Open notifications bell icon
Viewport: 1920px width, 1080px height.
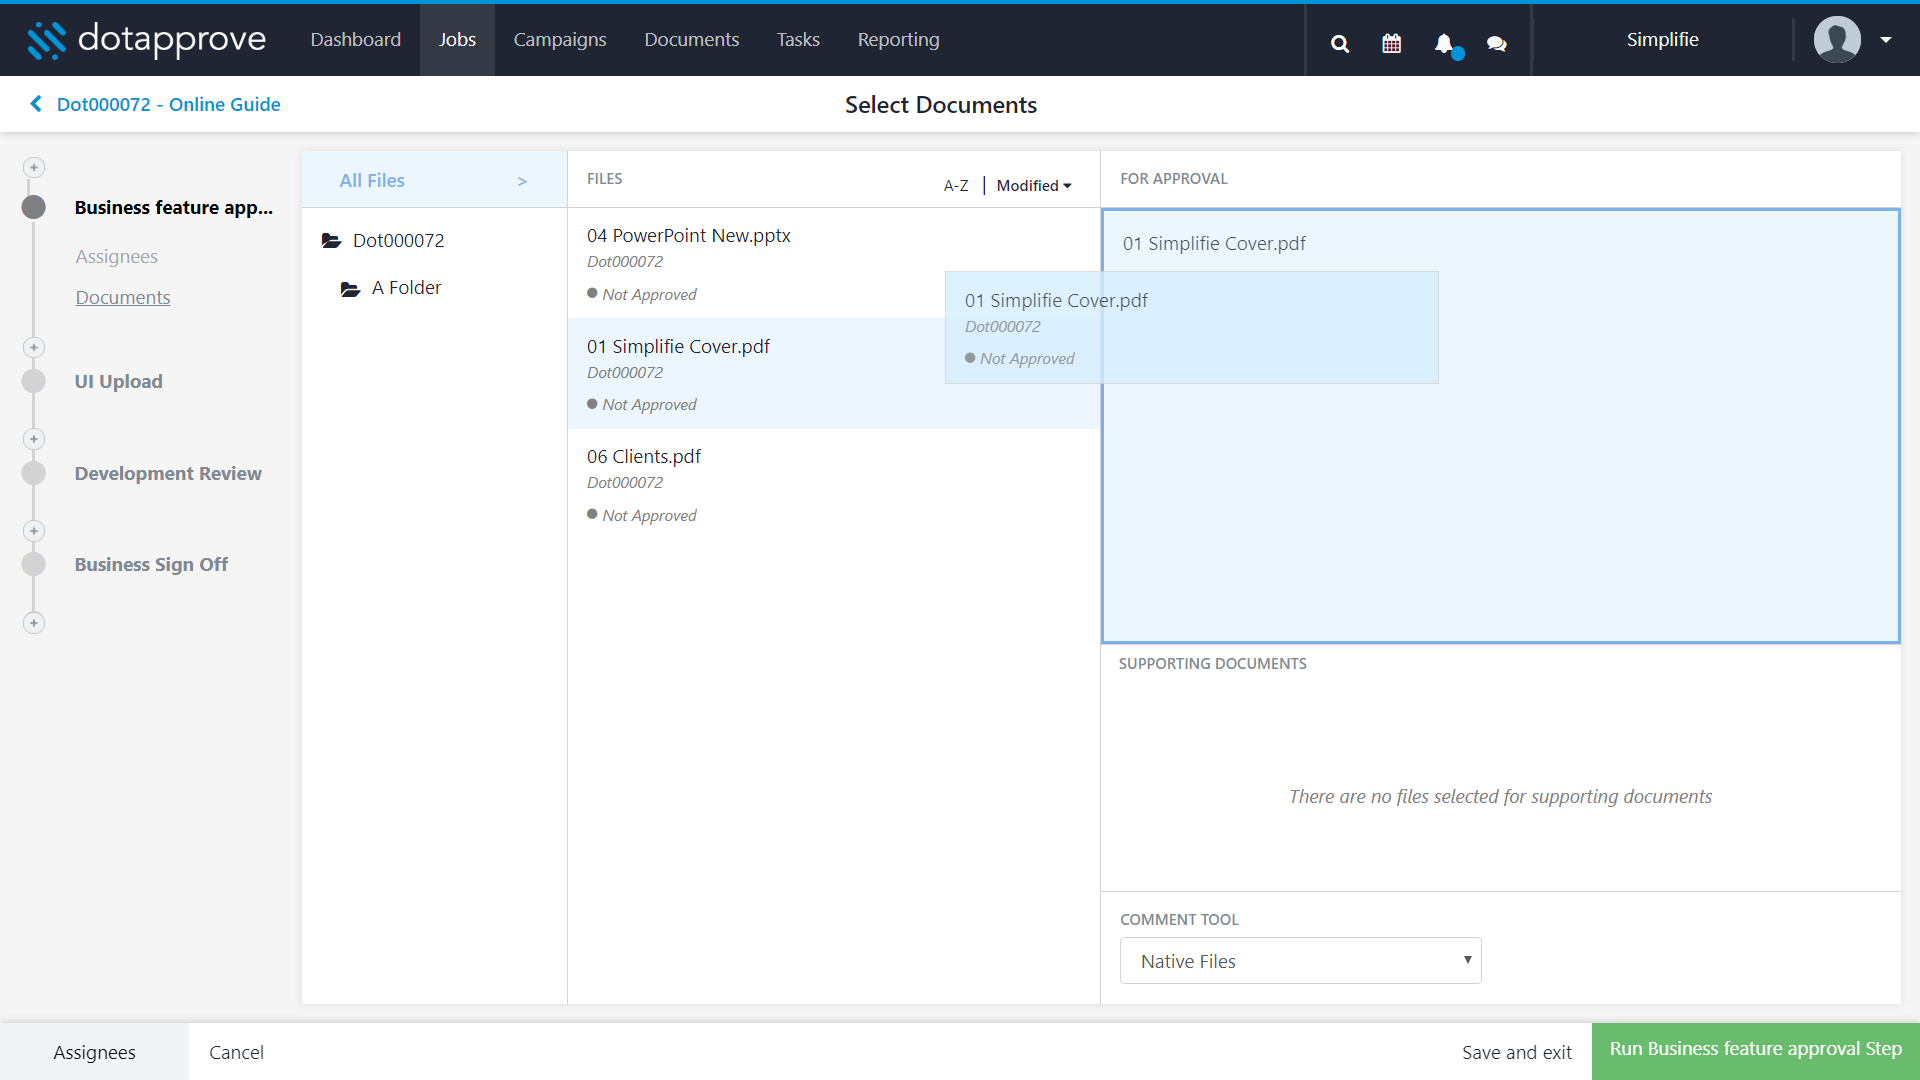click(x=1444, y=44)
